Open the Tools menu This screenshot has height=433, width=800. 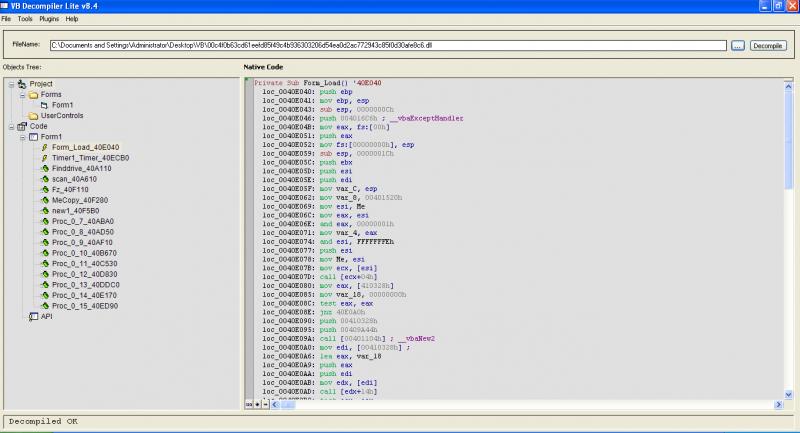(x=25, y=19)
